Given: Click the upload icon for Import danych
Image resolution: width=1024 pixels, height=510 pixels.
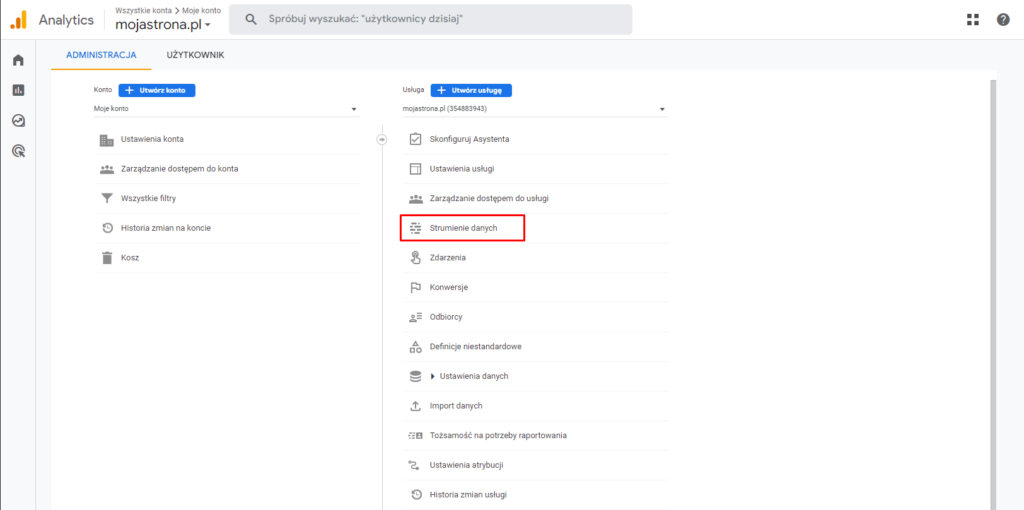Looking at the screenshot, I should point(416,406).
